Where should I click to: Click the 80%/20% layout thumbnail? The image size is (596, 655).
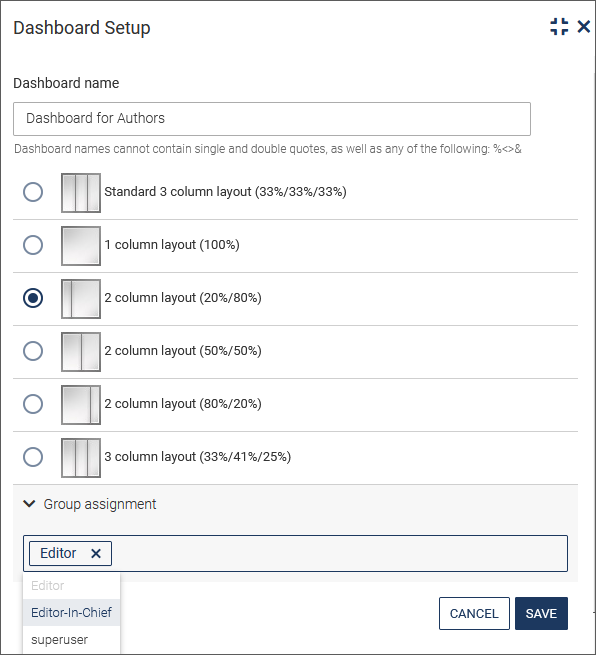[x=81, y=405]
